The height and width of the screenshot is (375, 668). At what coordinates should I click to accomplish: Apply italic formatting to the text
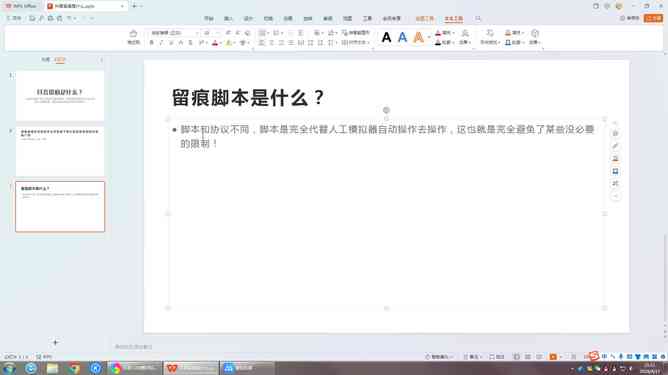[x=161, y=43]
